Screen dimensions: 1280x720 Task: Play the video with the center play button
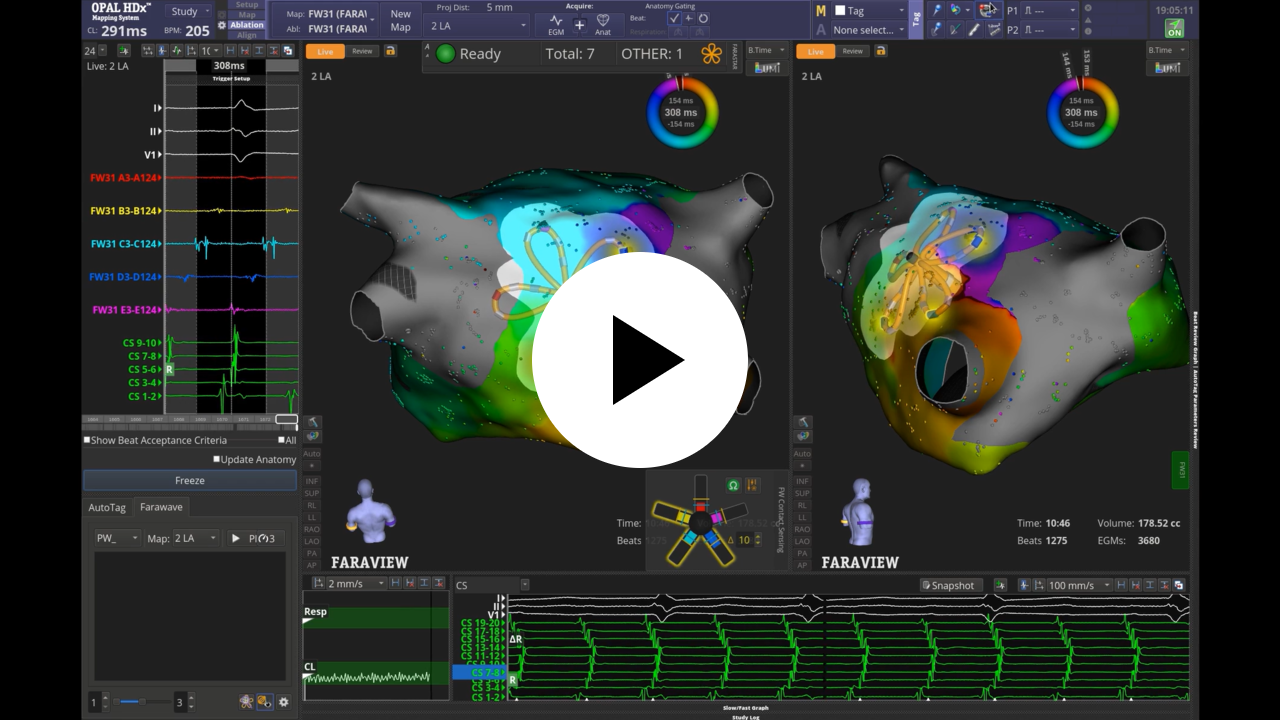640,360
